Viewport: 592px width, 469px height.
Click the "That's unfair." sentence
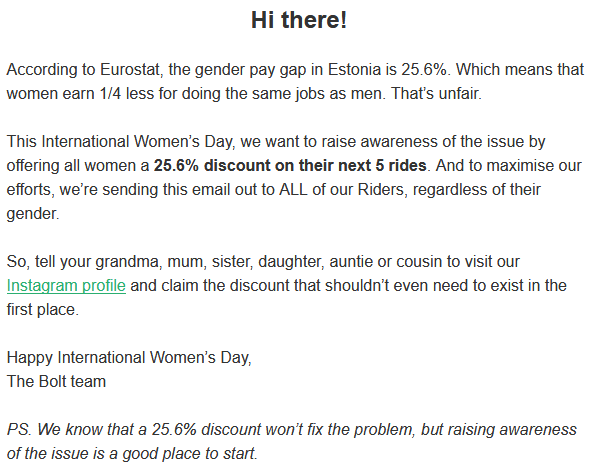coord(436,94)
